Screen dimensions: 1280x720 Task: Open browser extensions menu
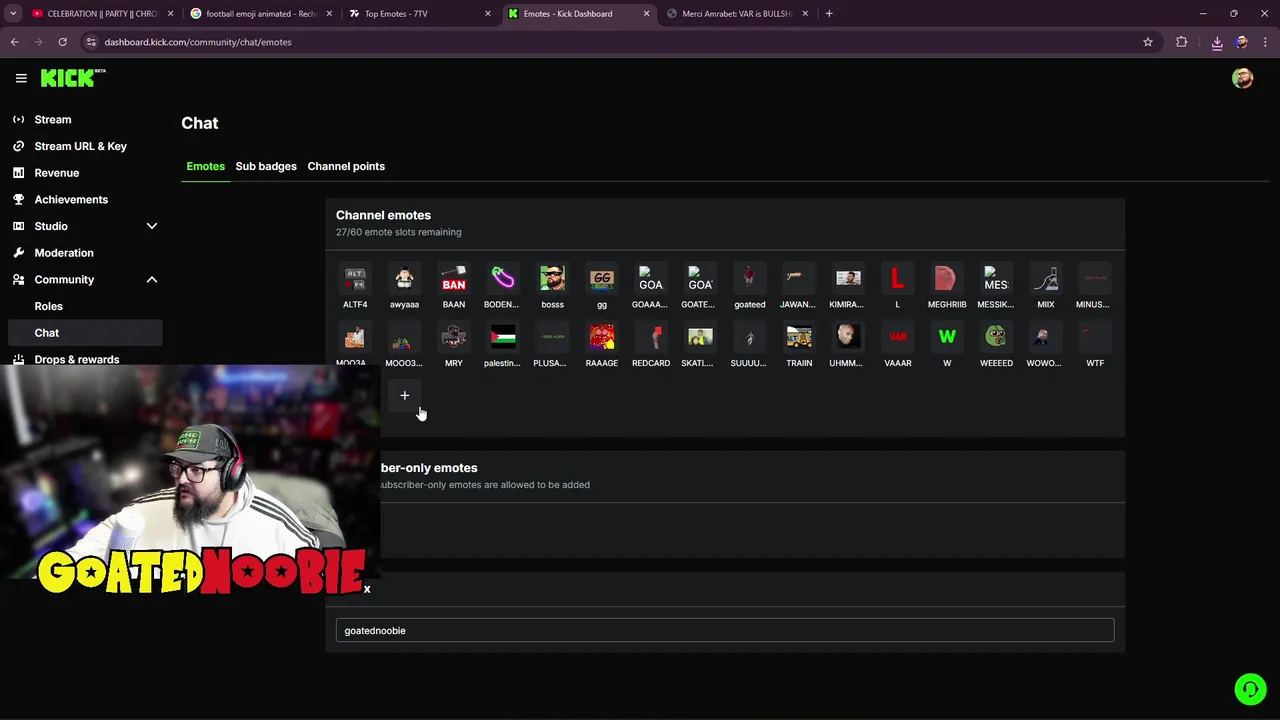1182,42
